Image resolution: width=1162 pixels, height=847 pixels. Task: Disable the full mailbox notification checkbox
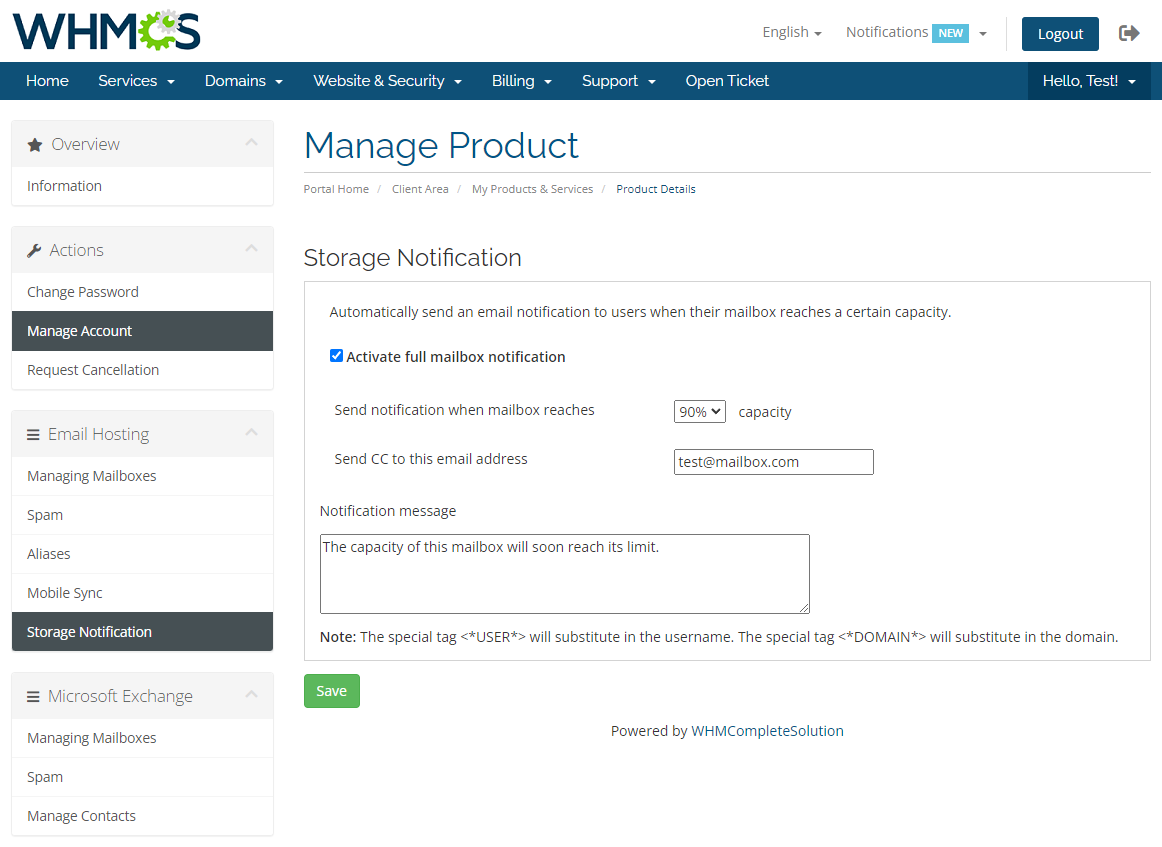337,356
